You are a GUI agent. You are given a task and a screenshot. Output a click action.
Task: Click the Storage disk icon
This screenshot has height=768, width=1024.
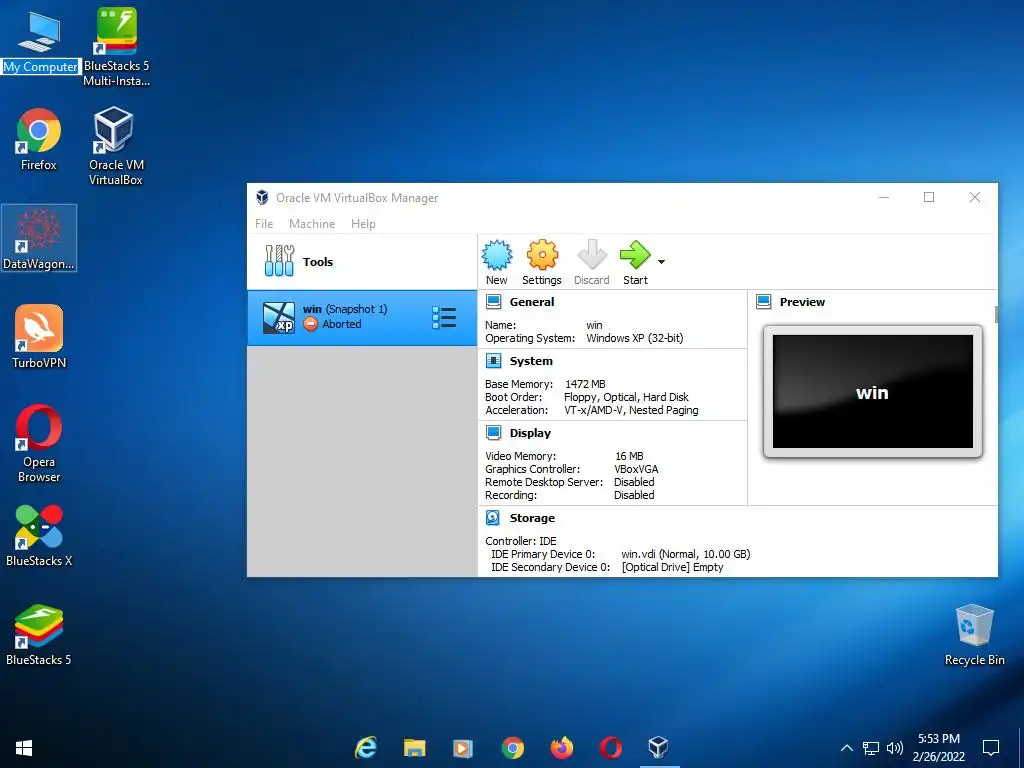coord(493,517)
